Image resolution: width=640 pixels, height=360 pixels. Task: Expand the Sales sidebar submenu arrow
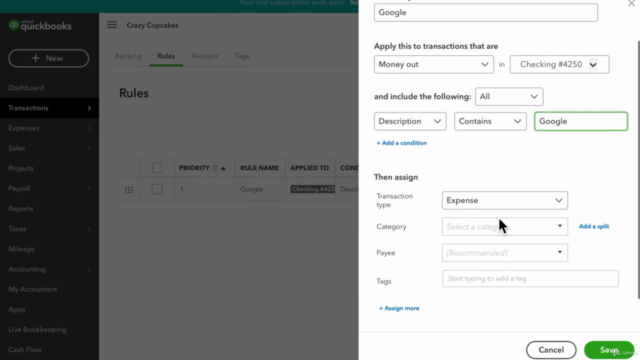89,148
